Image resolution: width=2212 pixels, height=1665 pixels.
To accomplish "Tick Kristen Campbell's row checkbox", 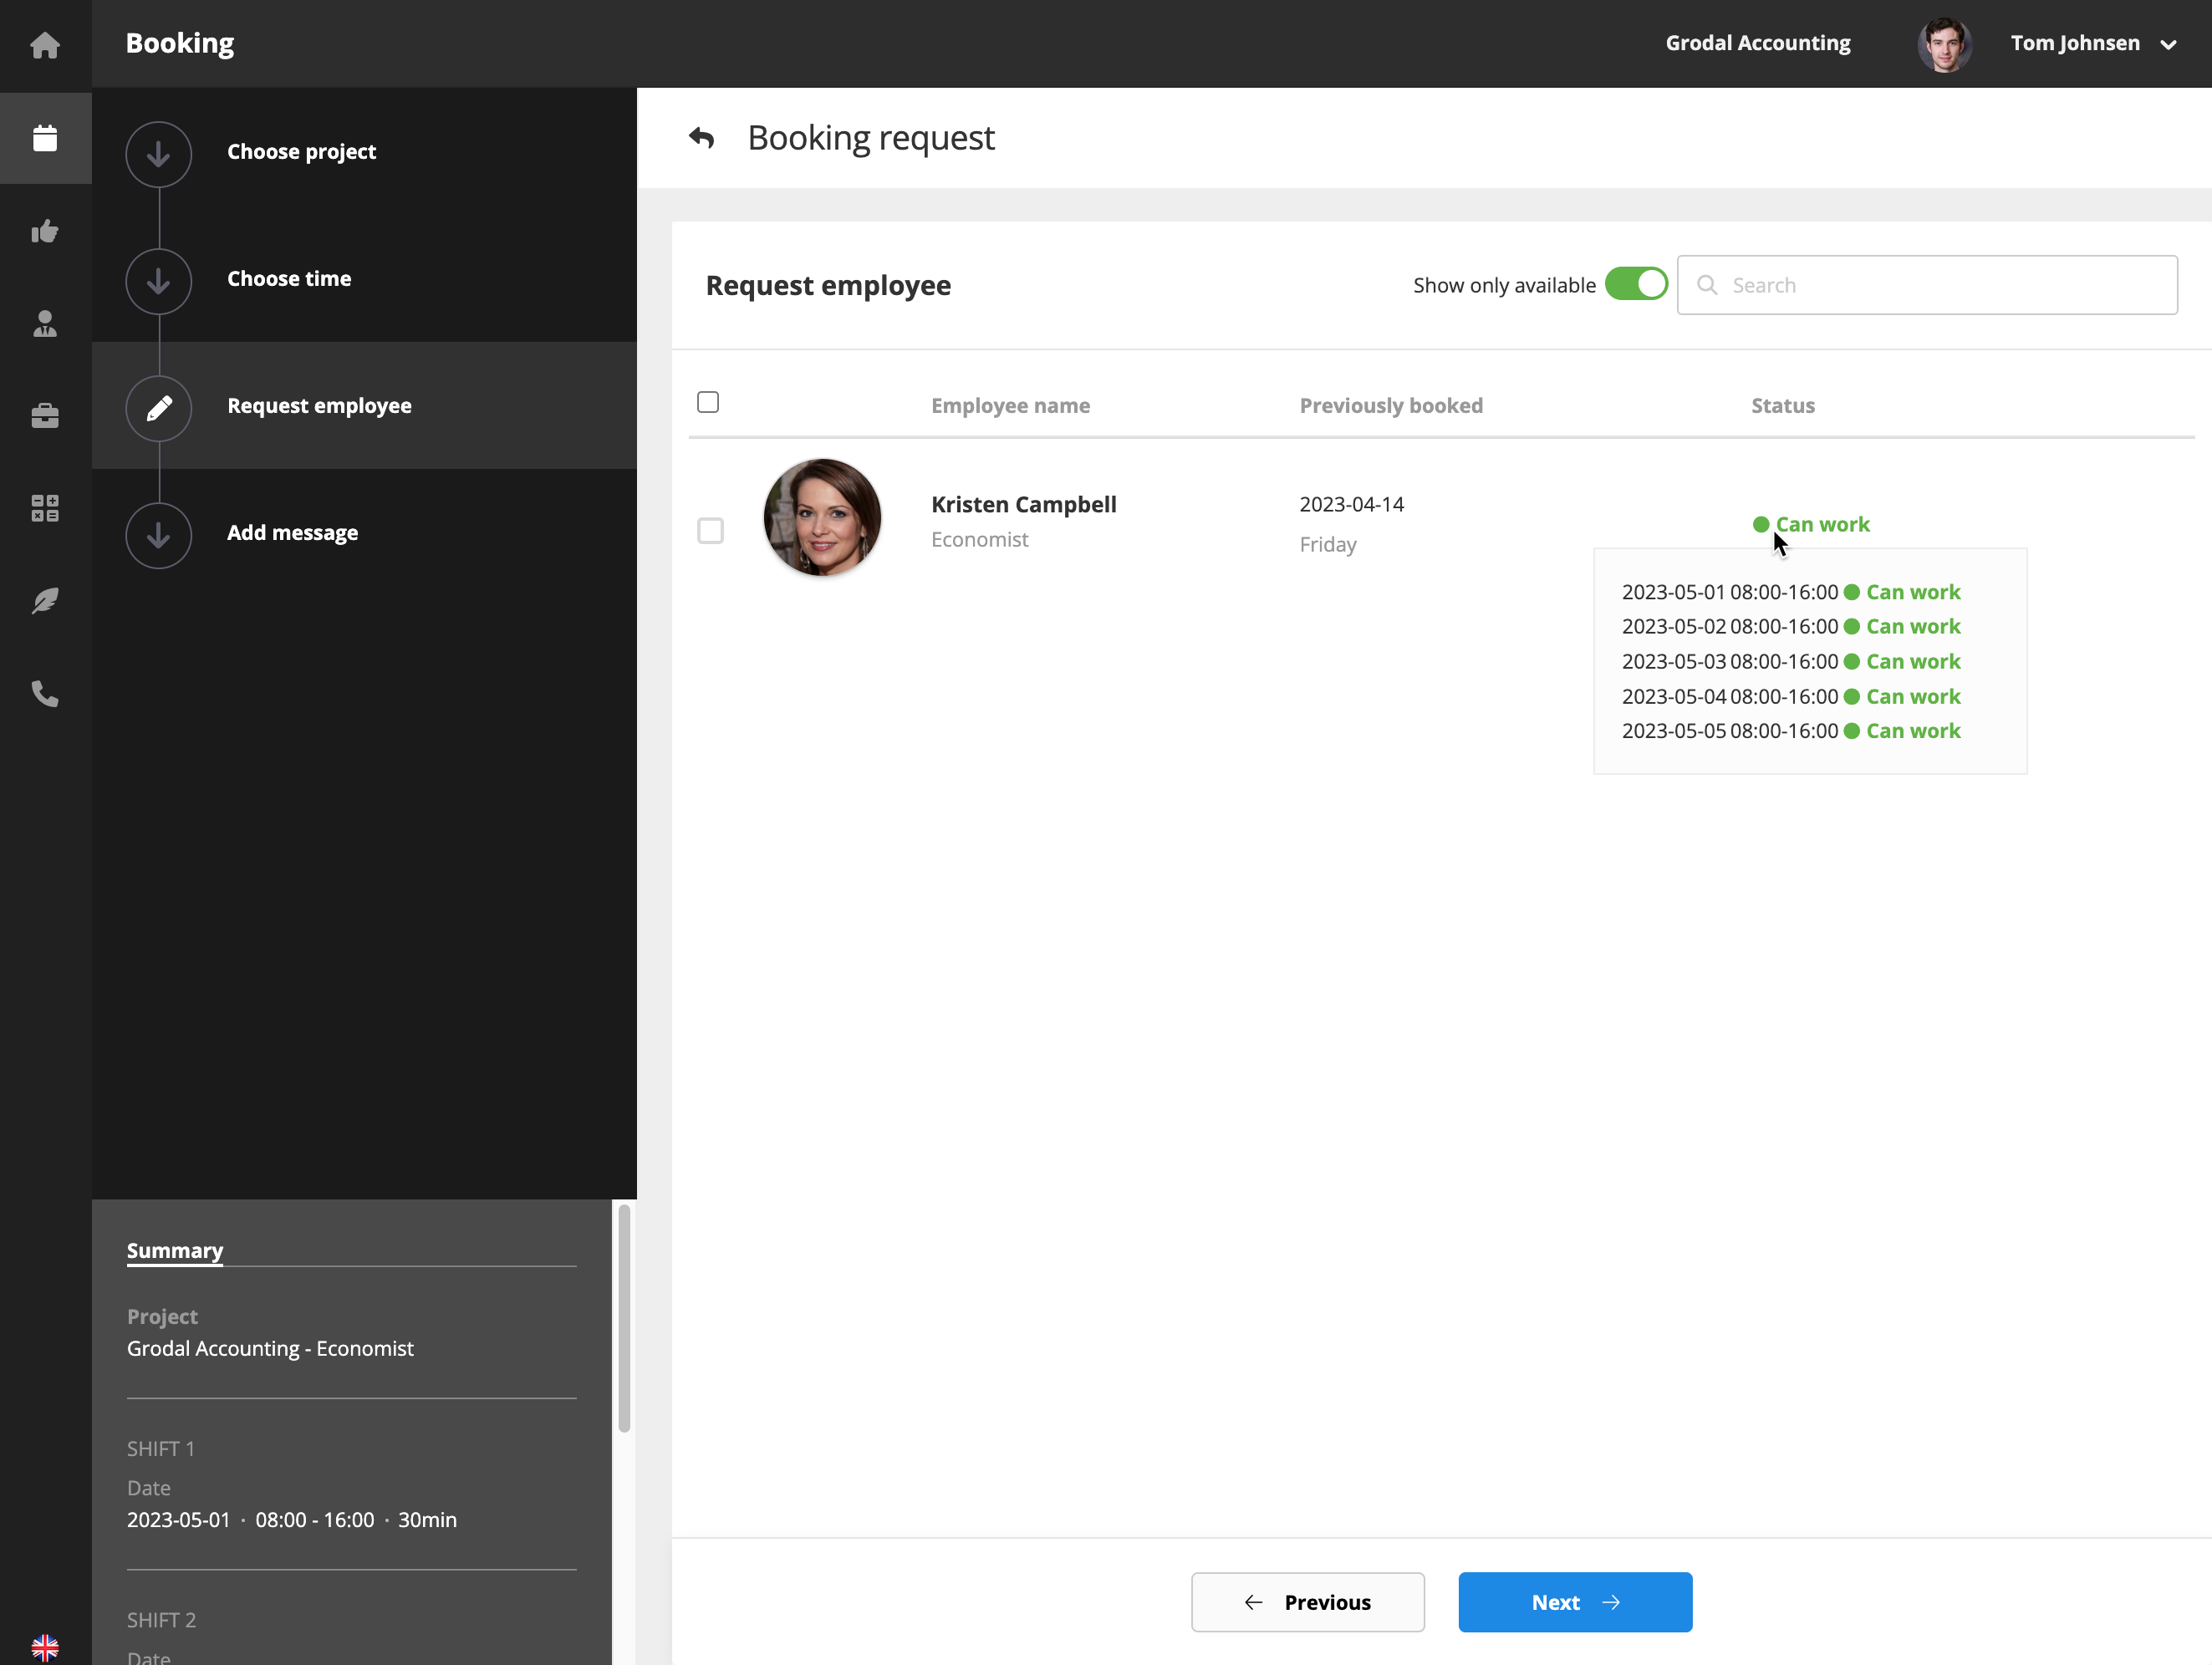I will coord(710,530).
